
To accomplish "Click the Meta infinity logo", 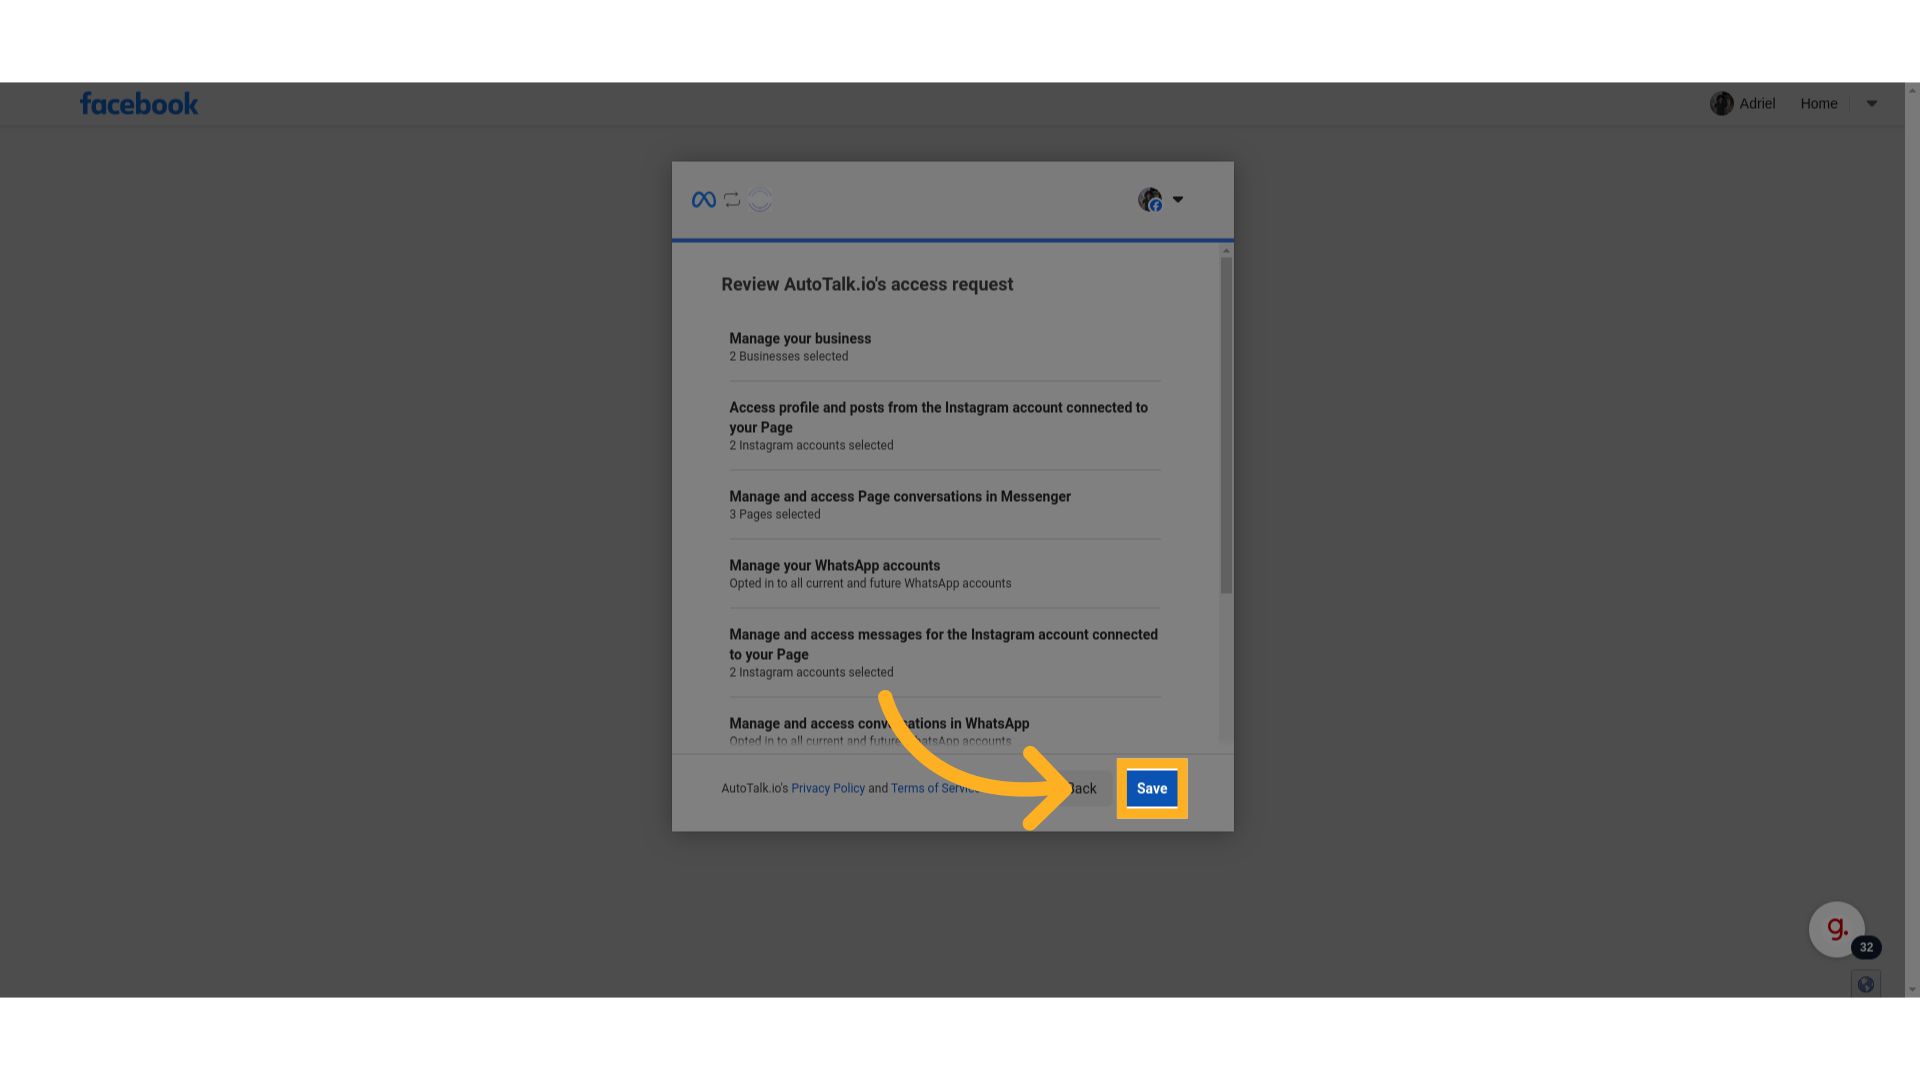I will 704,200.
